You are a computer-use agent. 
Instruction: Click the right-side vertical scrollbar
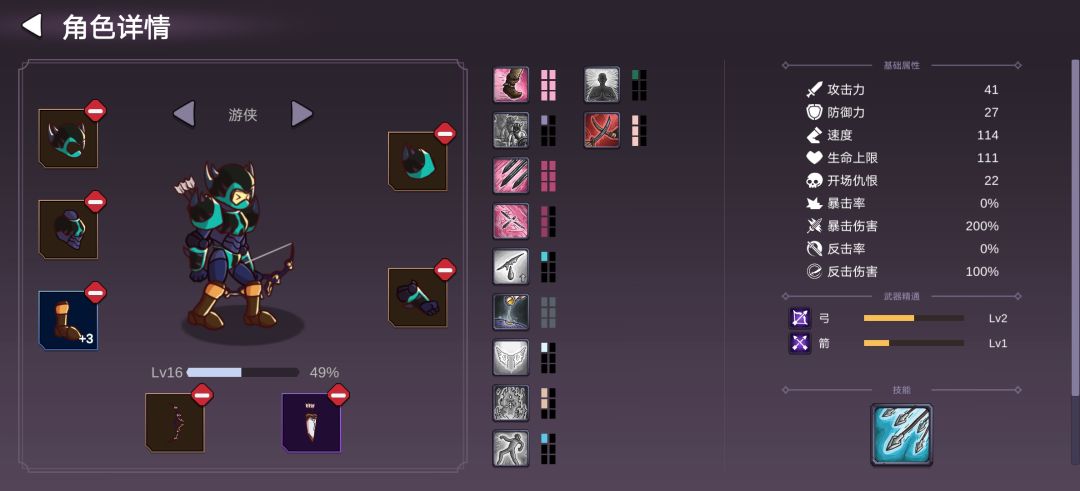[x=1075, y=227]
